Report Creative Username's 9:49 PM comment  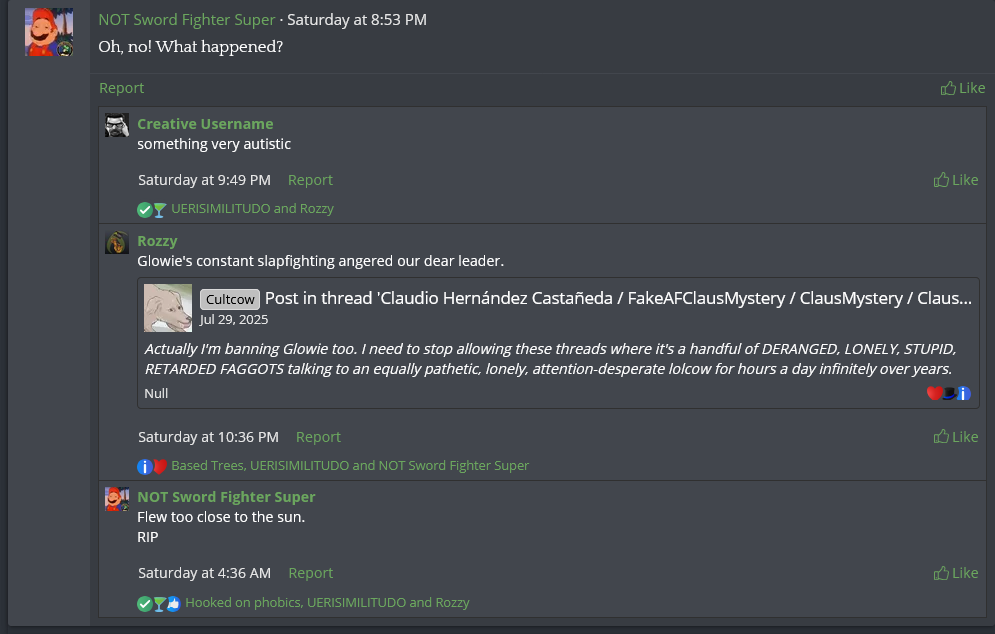(x=310, y=180)
